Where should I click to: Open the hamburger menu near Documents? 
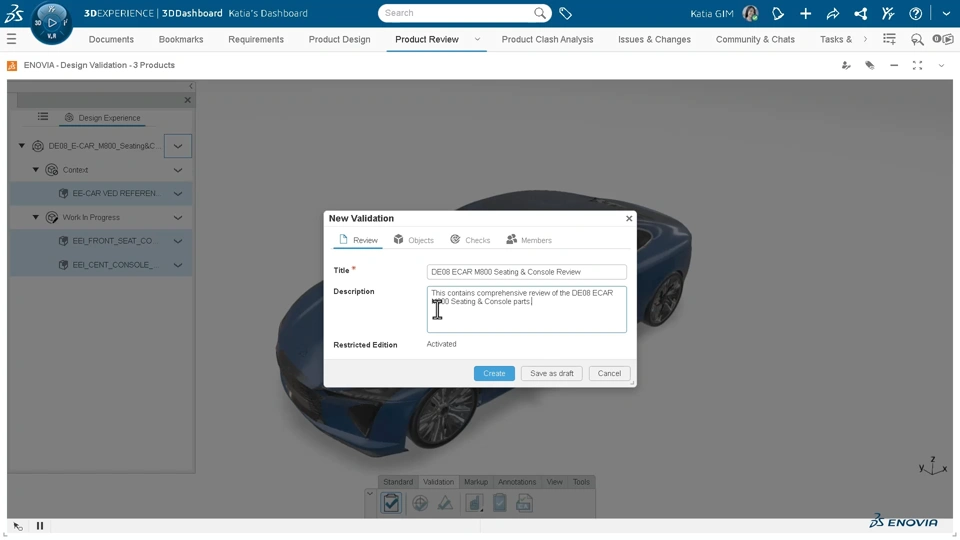click(x=11, y=39)
